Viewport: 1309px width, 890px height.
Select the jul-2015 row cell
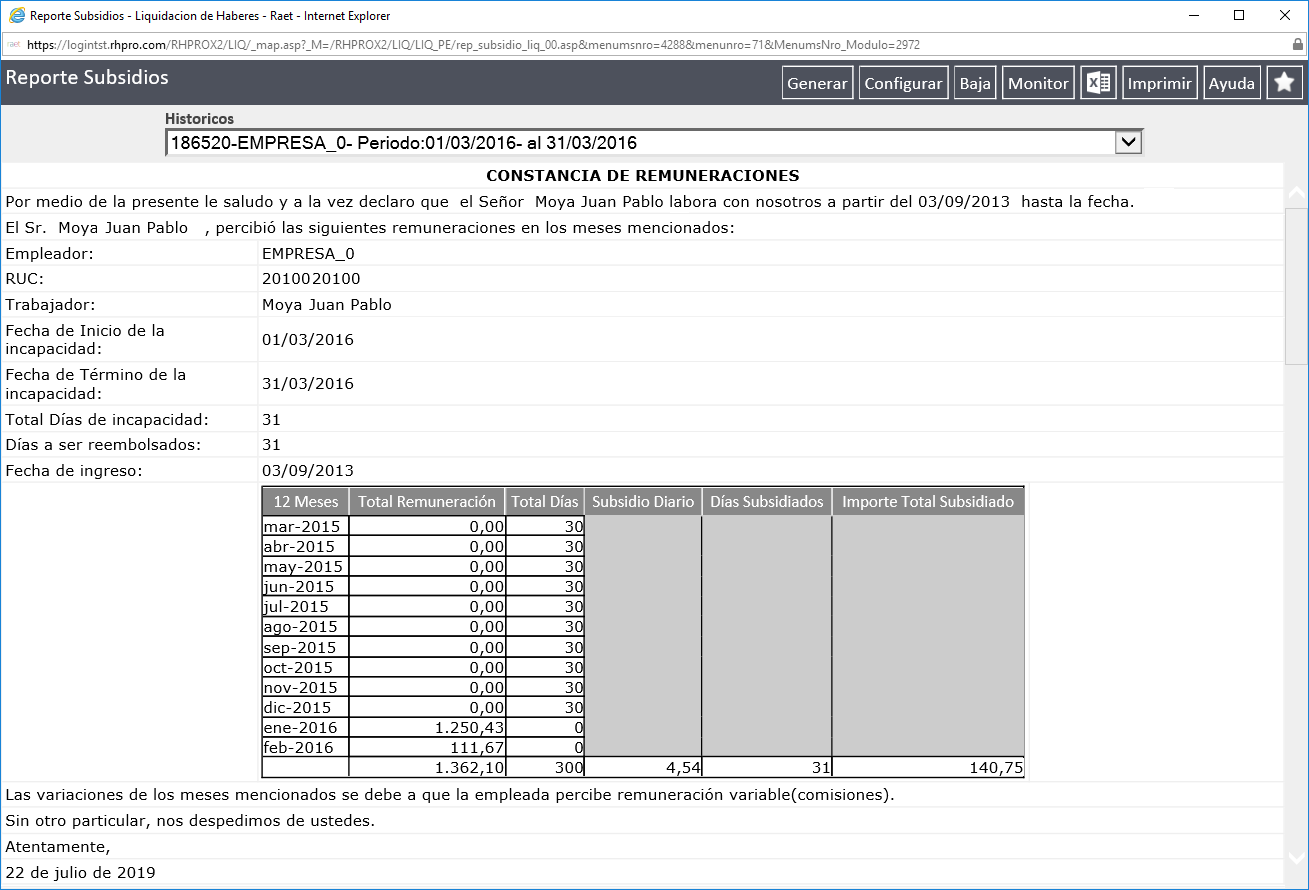[305, 606]
